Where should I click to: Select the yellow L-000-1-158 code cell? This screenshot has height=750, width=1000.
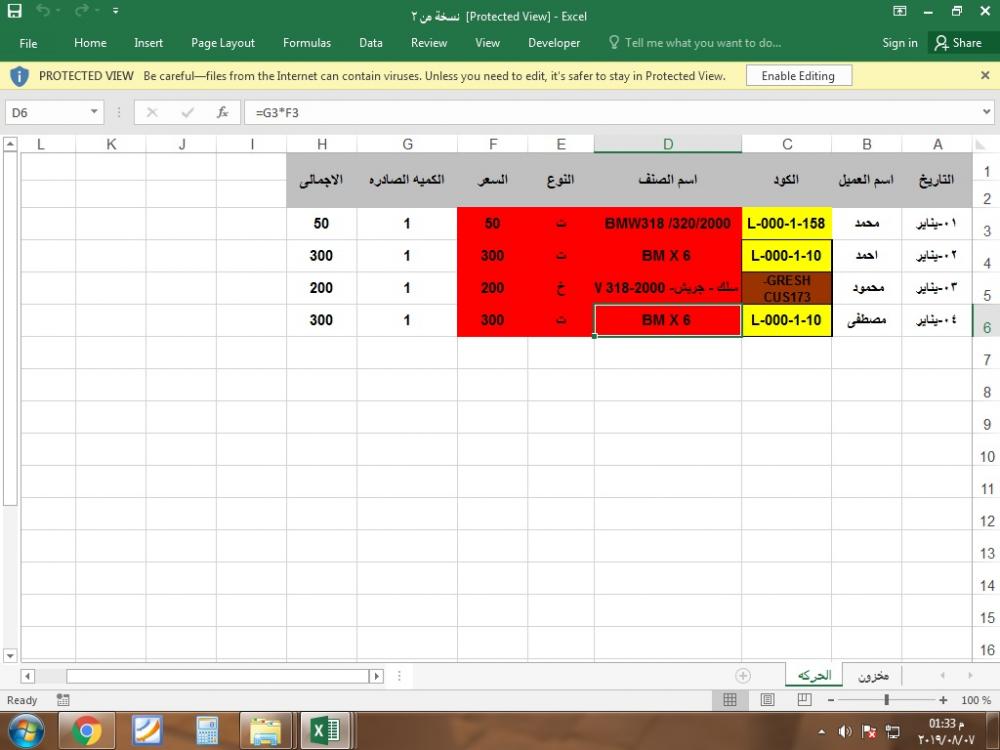coord(786,223)
